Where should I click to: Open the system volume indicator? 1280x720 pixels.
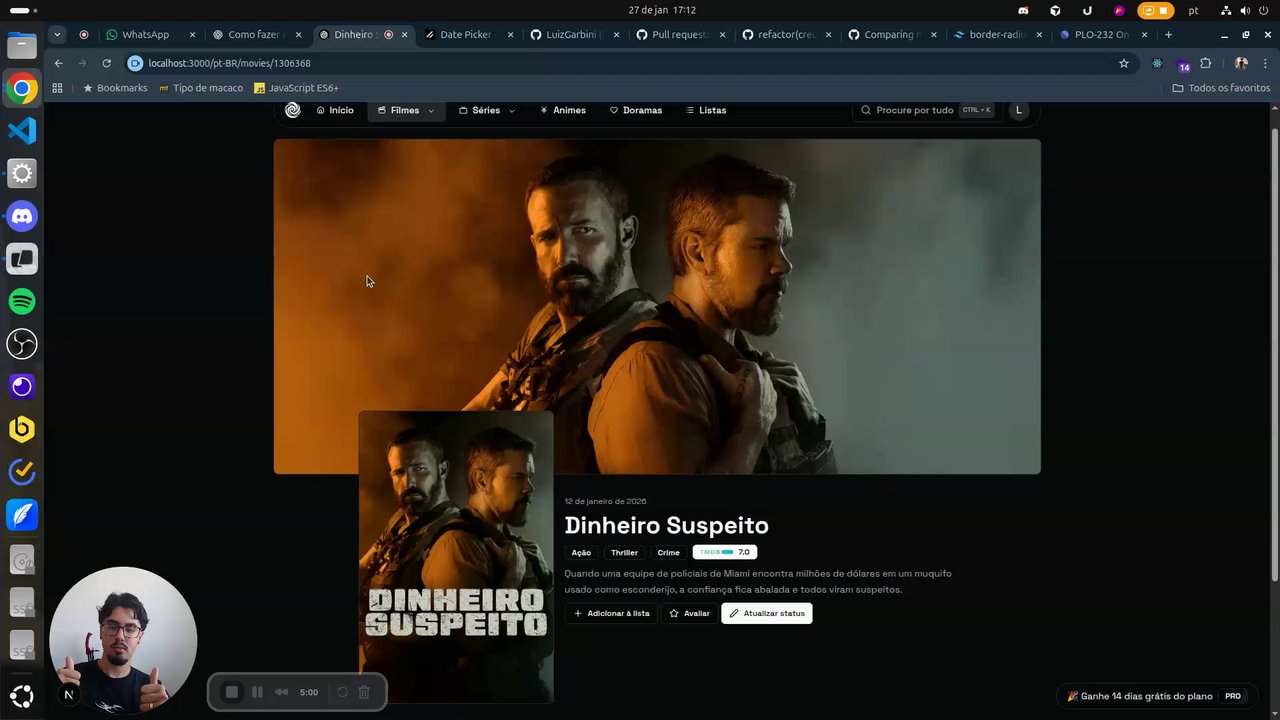pyautogui.click(x=1246, y=10)
